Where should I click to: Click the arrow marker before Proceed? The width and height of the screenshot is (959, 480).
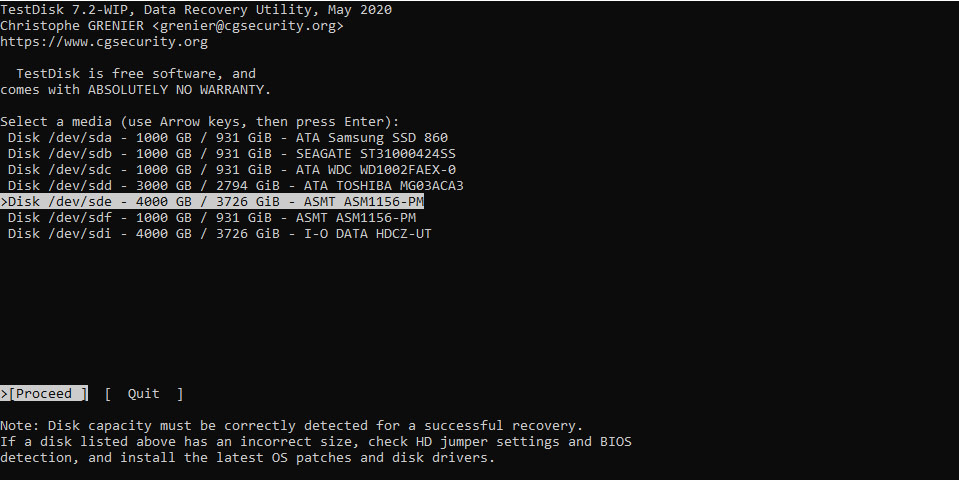point(4,394)
